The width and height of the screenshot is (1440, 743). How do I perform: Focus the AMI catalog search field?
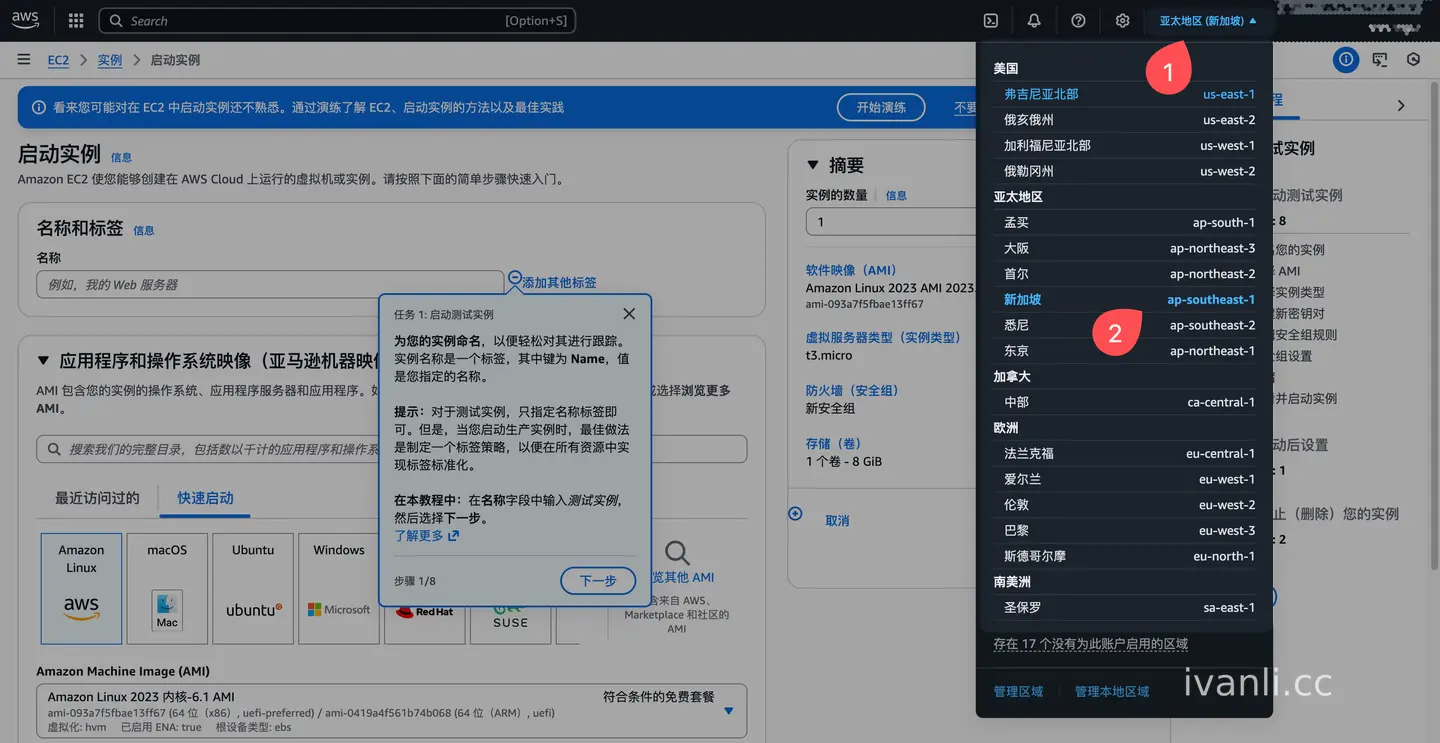(391, 449)
